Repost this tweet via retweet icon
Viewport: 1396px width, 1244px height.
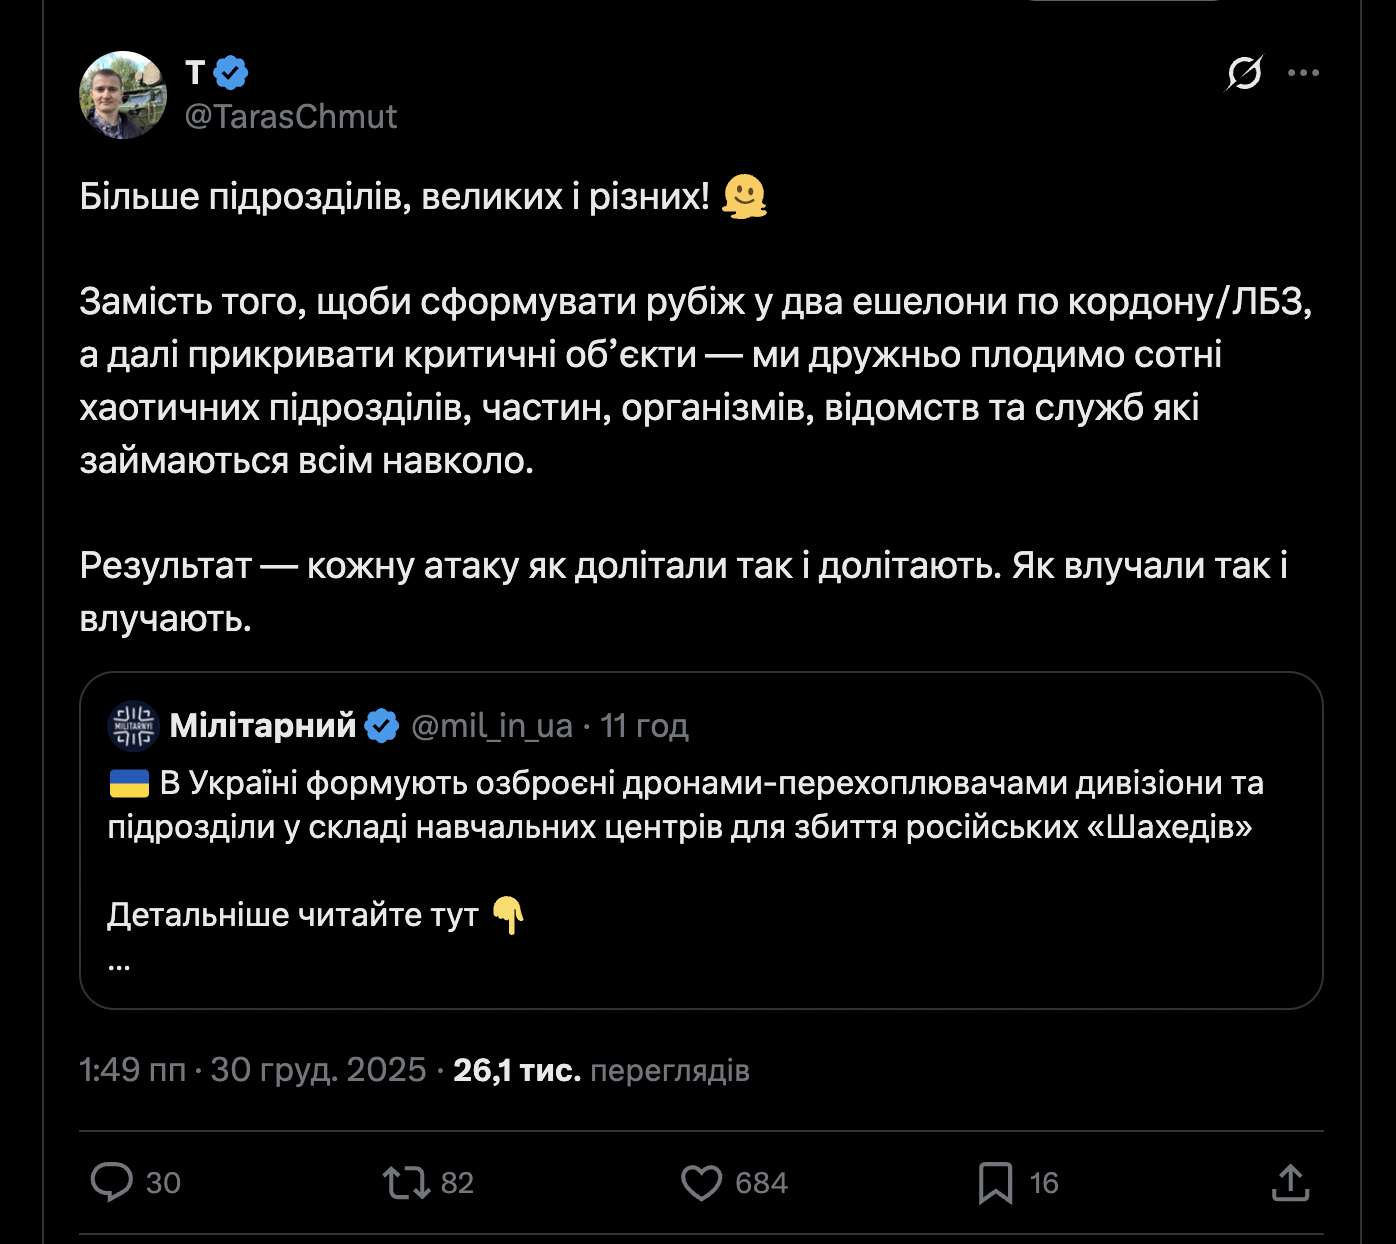click(x=406, y=1182)
